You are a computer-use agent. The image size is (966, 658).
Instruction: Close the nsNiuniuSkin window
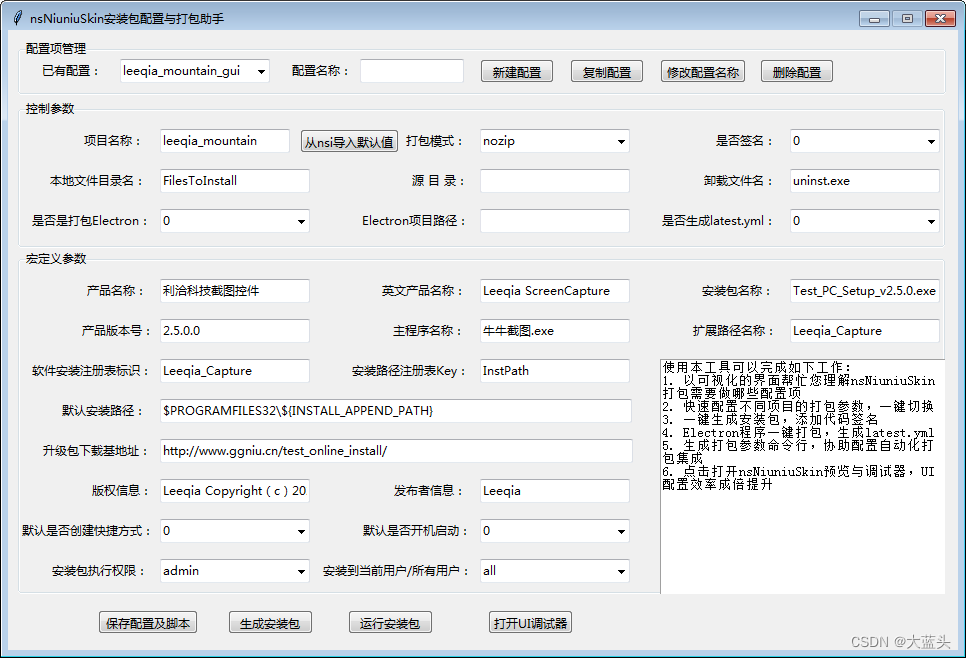[940, 19]
